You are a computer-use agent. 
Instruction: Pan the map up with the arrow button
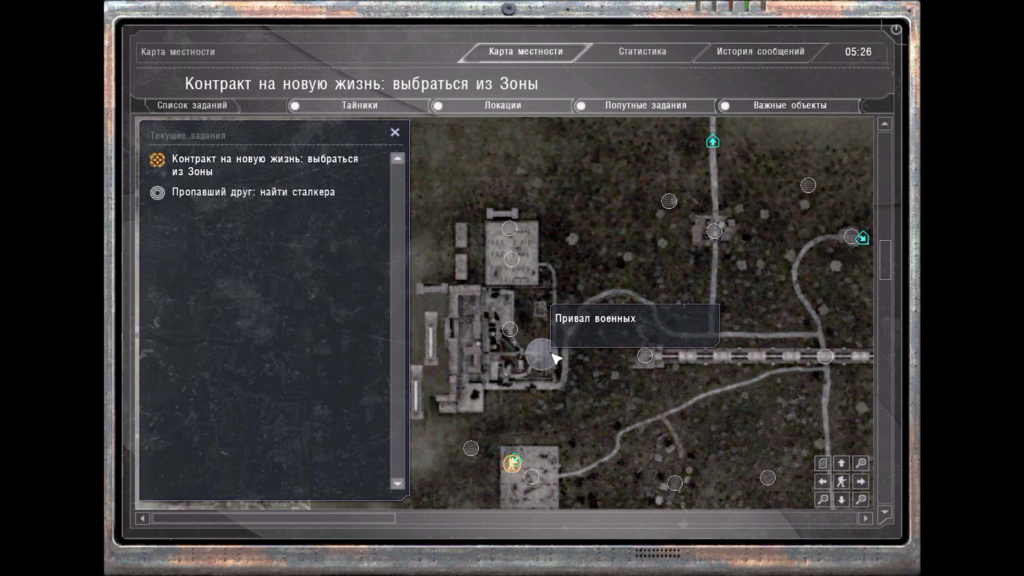point(842,463)
